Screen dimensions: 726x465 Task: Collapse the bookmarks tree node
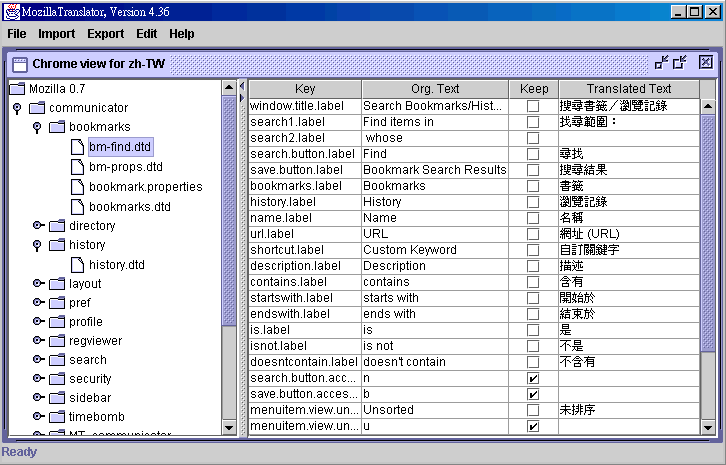point(37,127)
